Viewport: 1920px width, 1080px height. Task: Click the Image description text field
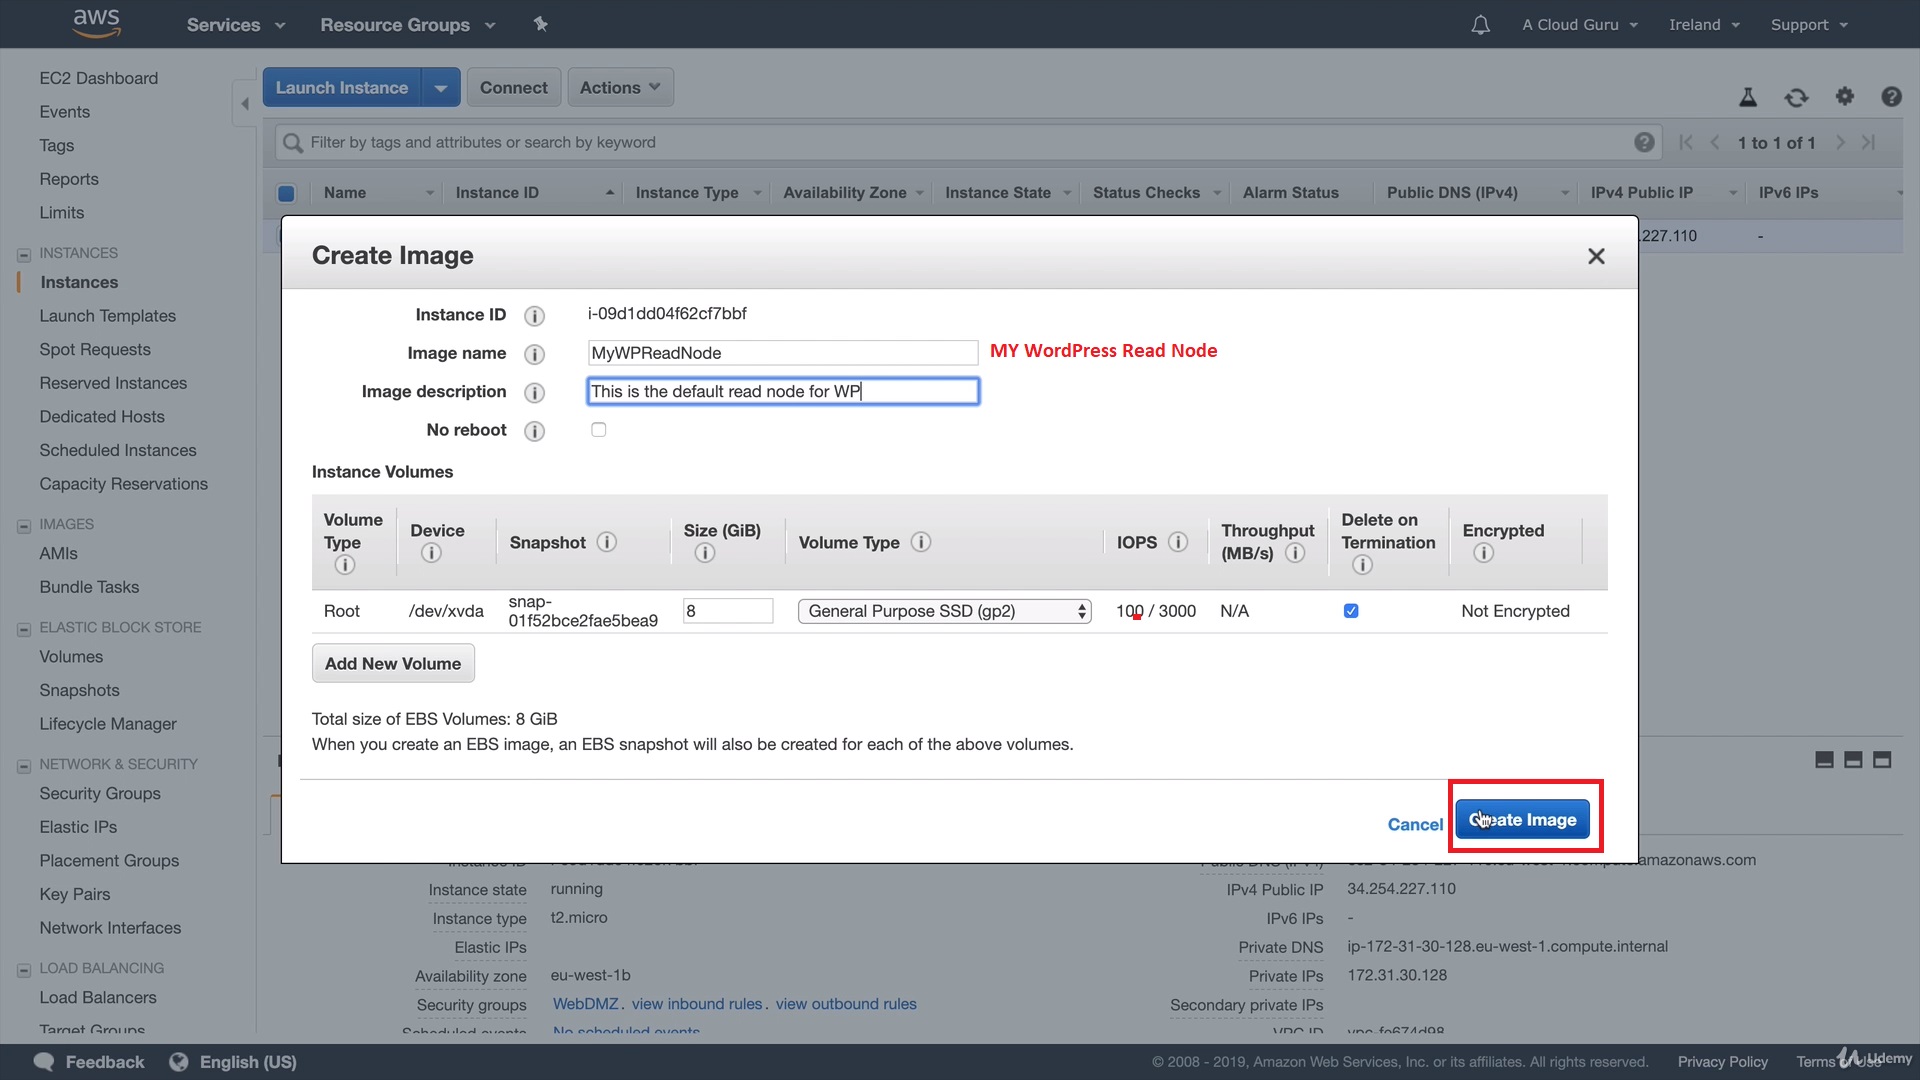click(782, 391)
